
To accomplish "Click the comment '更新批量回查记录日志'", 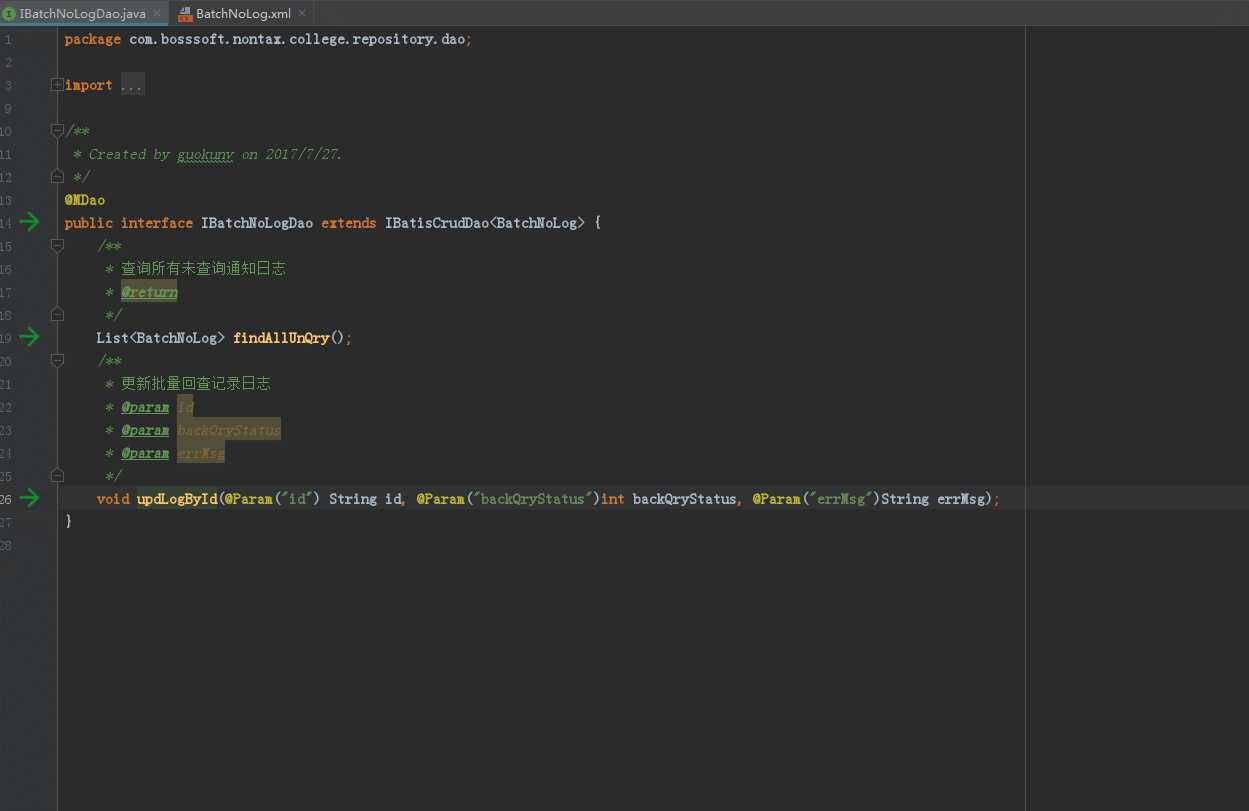I will [x=196, y=384].
